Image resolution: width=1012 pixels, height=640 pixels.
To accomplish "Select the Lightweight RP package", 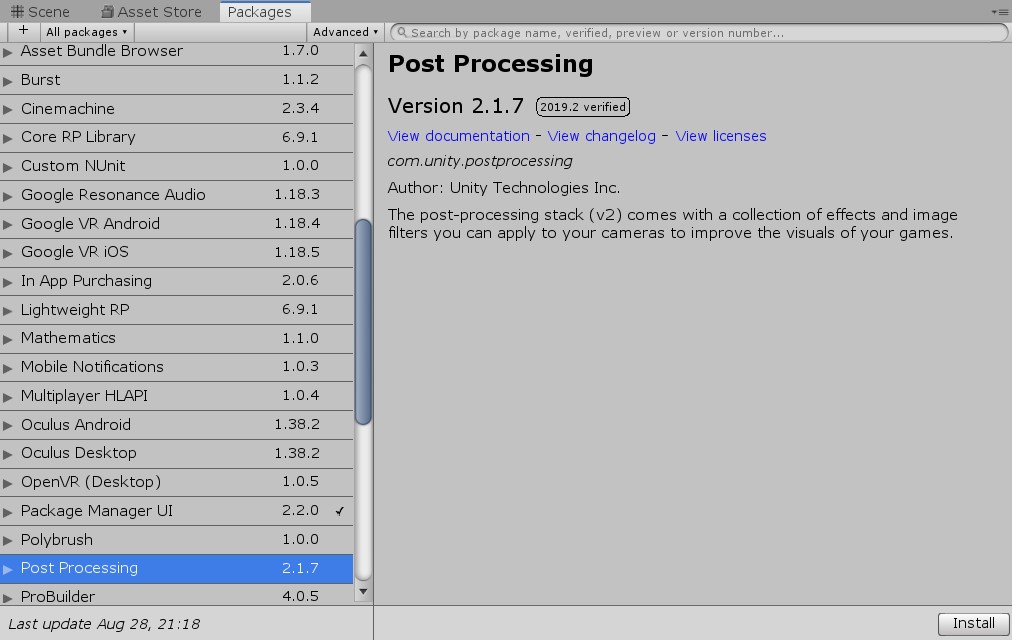I will click(176, 310).
